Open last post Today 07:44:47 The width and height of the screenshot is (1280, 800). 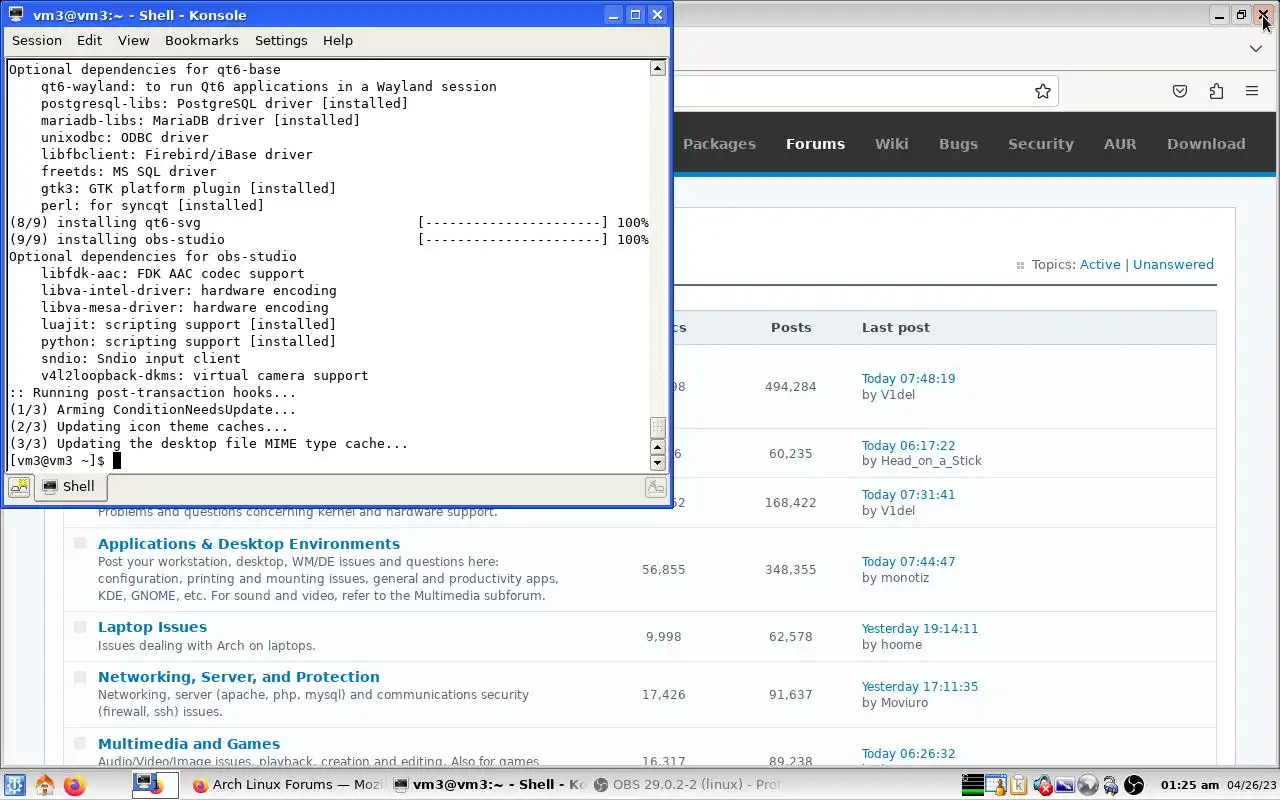click(908, 562)
